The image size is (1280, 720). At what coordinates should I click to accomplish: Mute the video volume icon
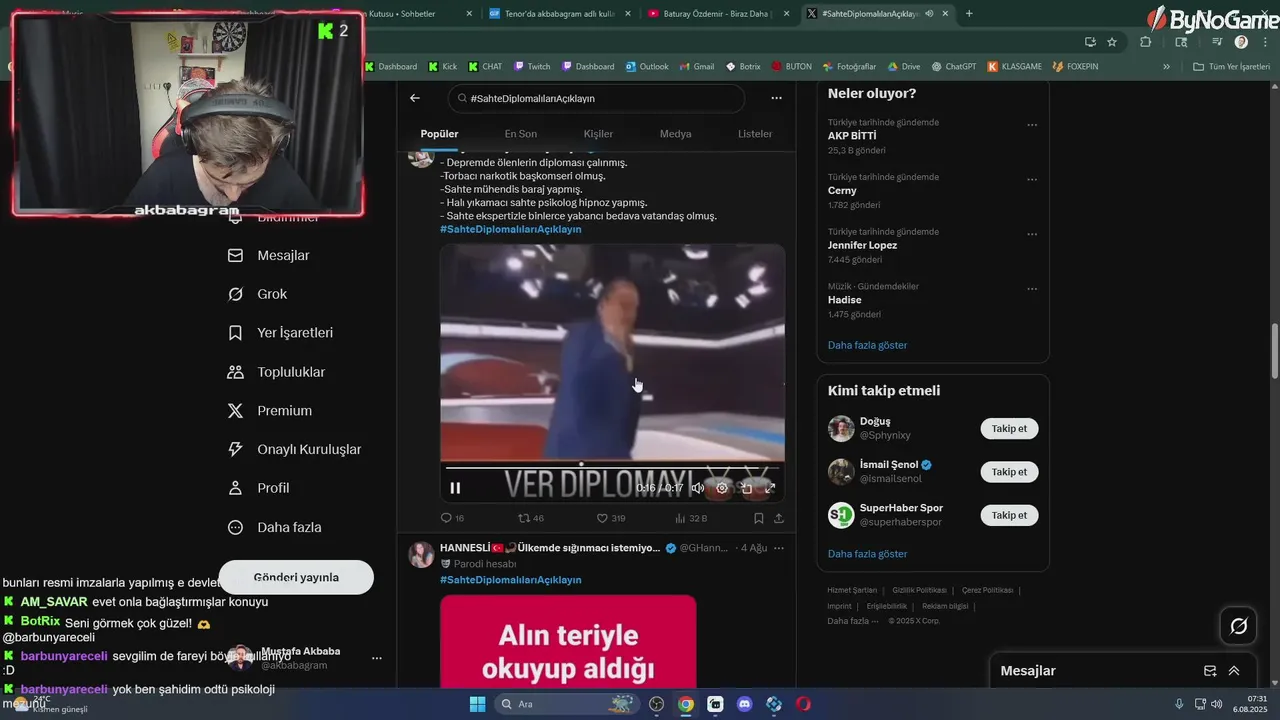coord(698,488)
